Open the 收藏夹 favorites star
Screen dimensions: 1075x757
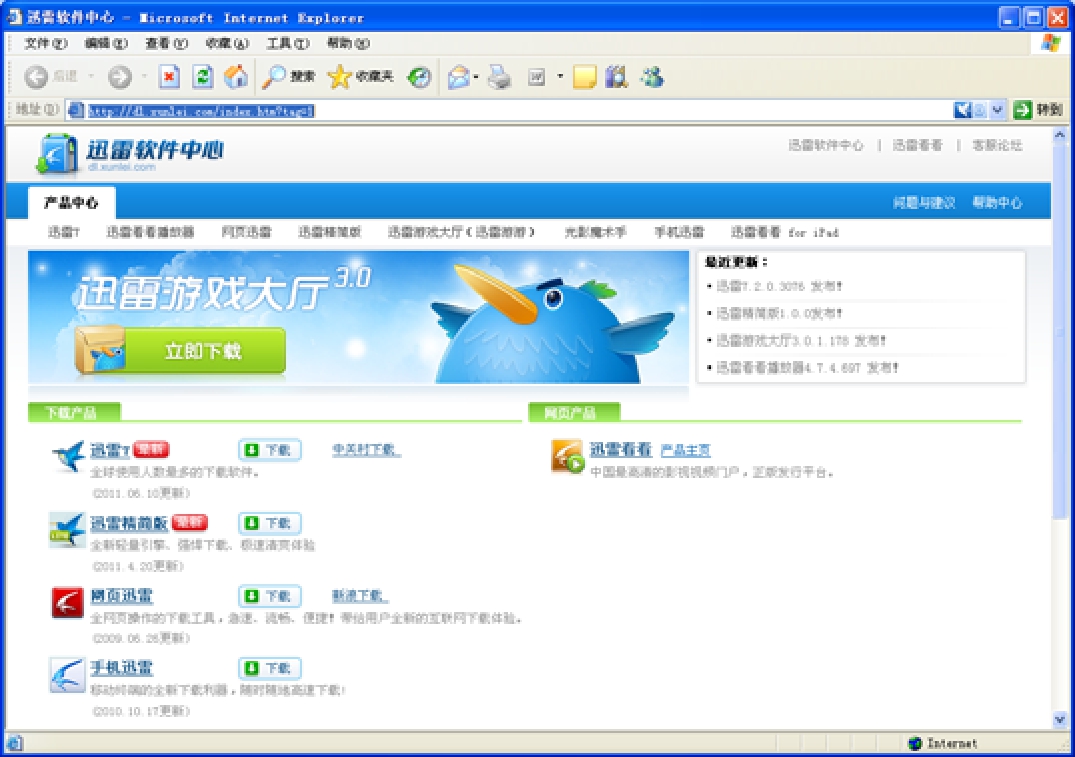[x=361, y=77]
